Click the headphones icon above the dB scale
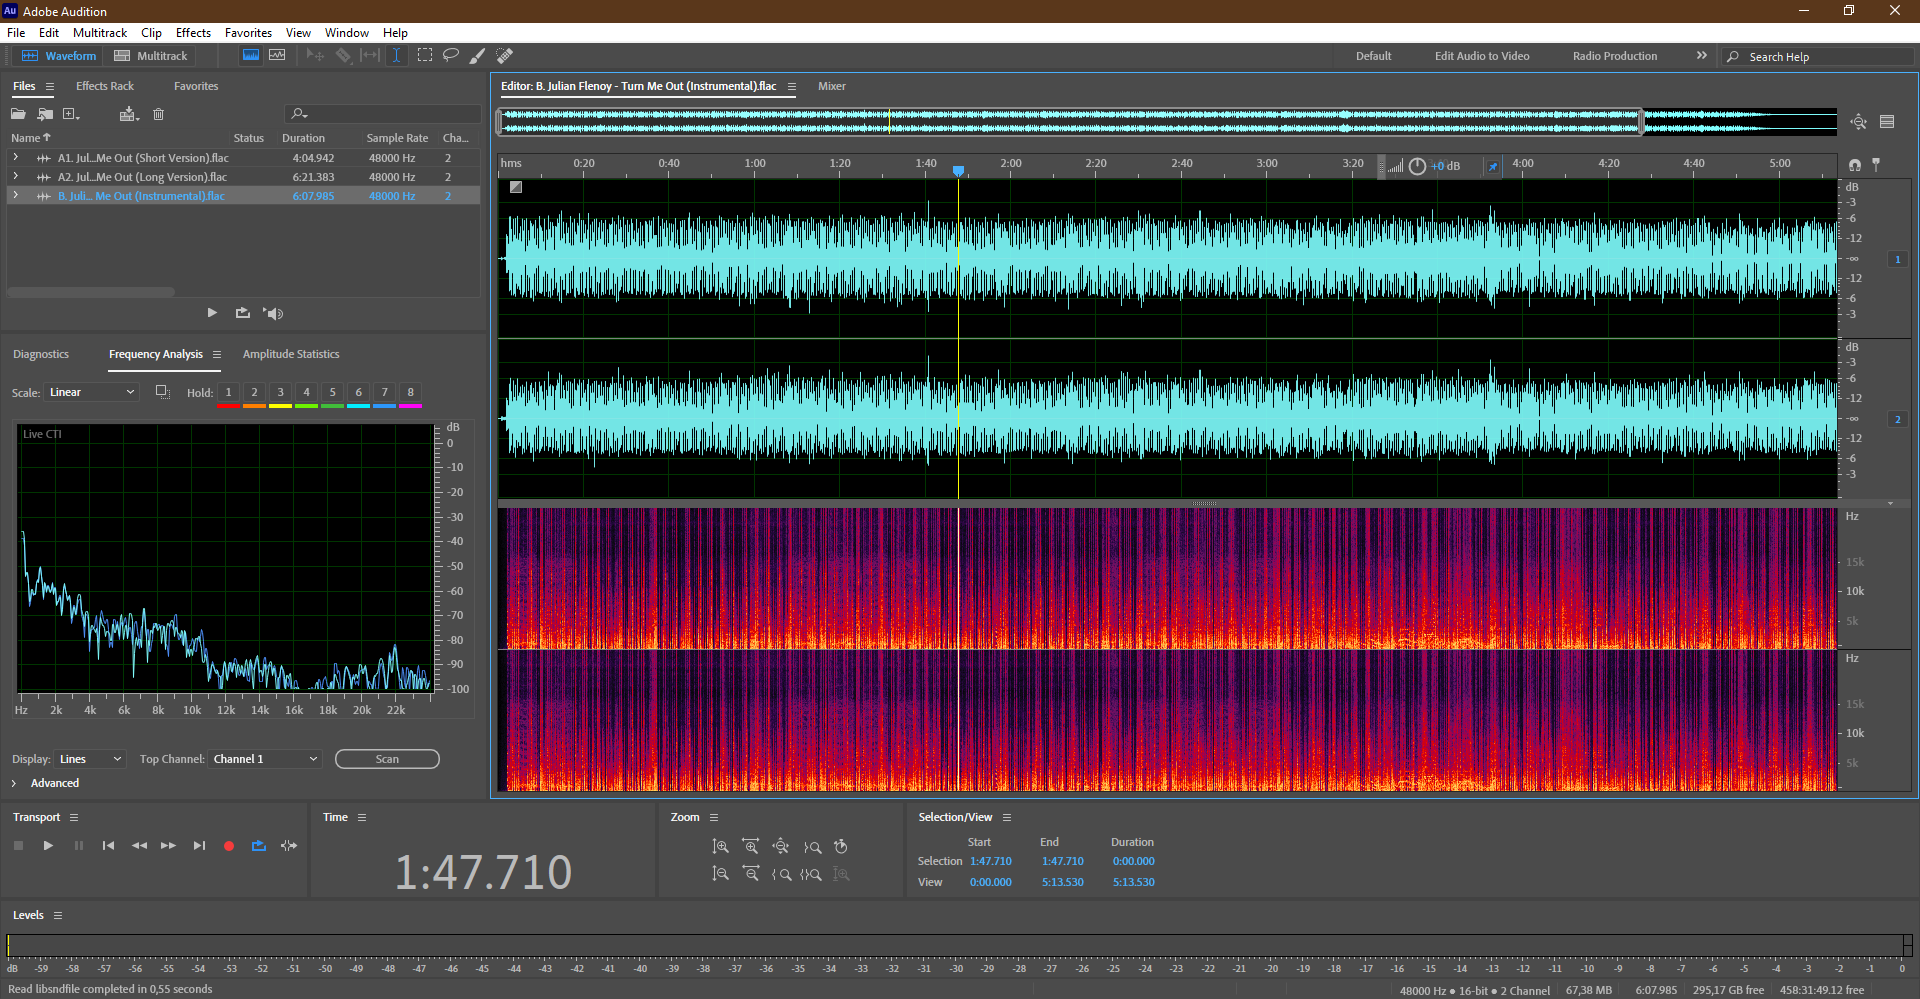Screen dimensions: 1920x999 [x=1855, y=165]
